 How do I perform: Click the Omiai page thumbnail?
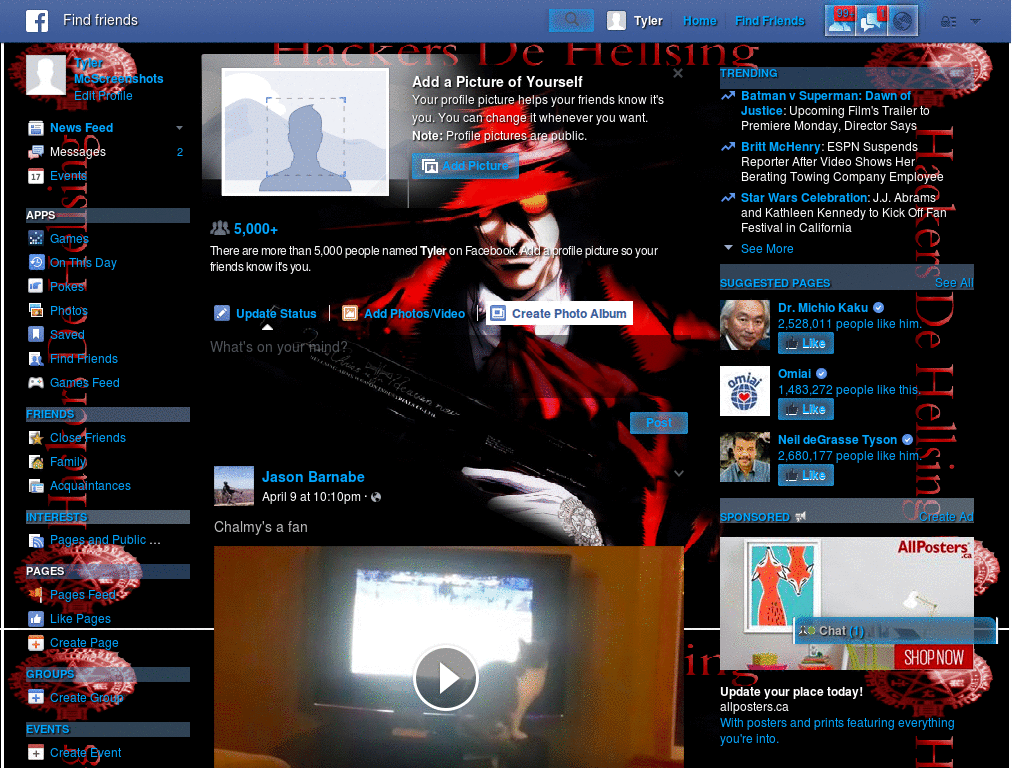click(745, 391)
